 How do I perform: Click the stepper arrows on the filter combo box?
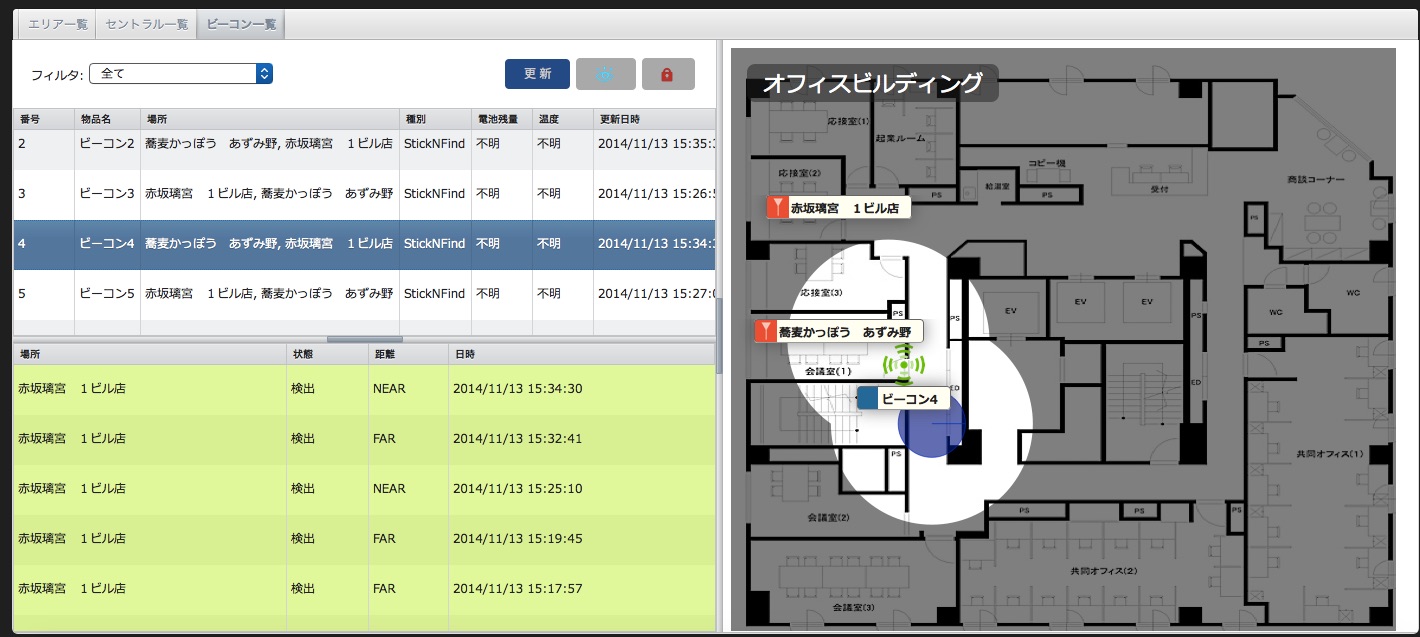[x=262, y=73]
